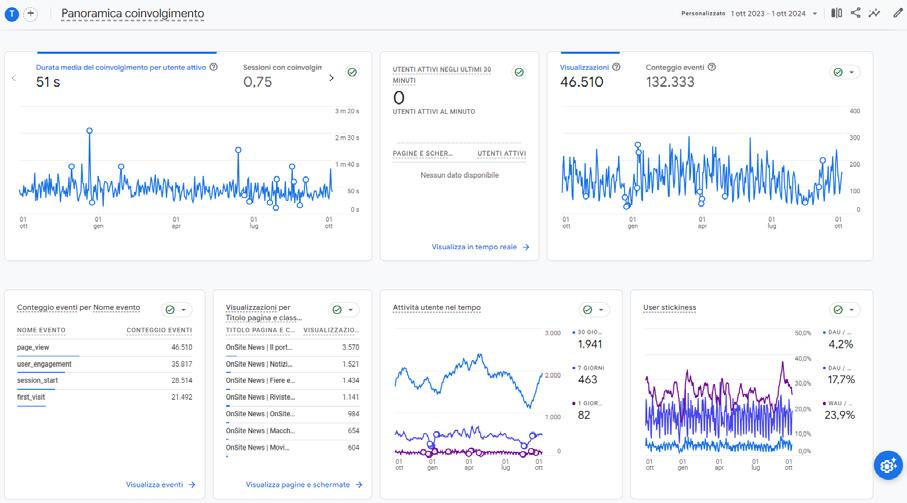This screenshot has width=907, height=503.
Task: Open dropdown on Attività utente nel tempo
Action: click(x=601, y=310)
